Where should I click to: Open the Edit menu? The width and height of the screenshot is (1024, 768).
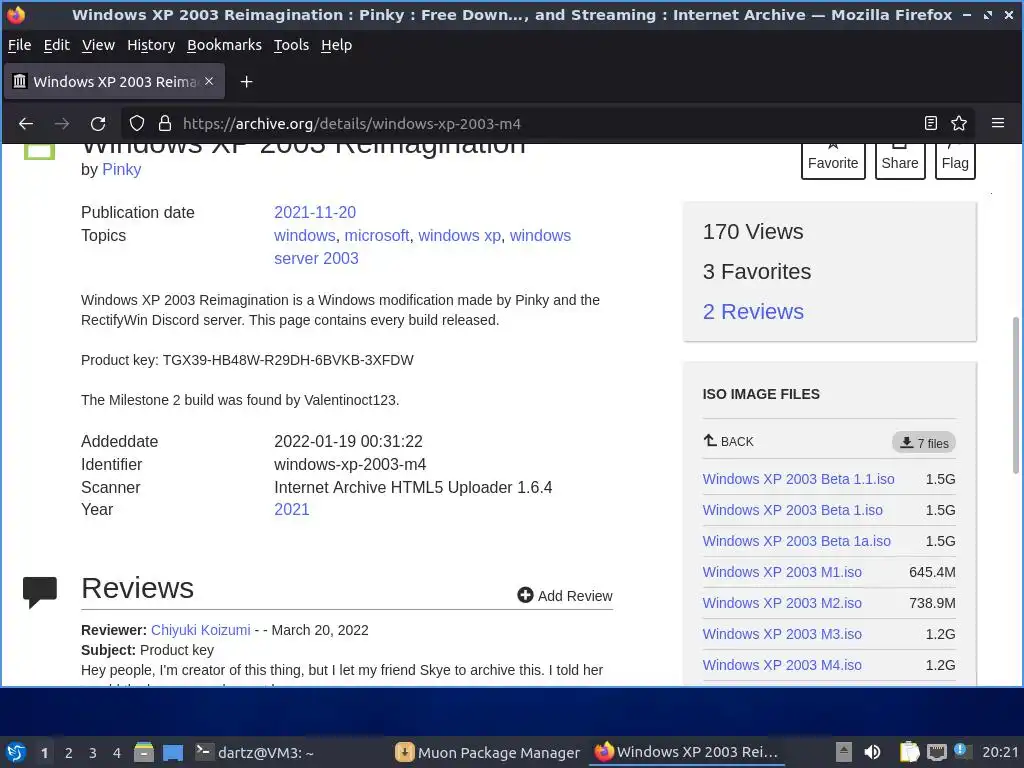point(56,45)
